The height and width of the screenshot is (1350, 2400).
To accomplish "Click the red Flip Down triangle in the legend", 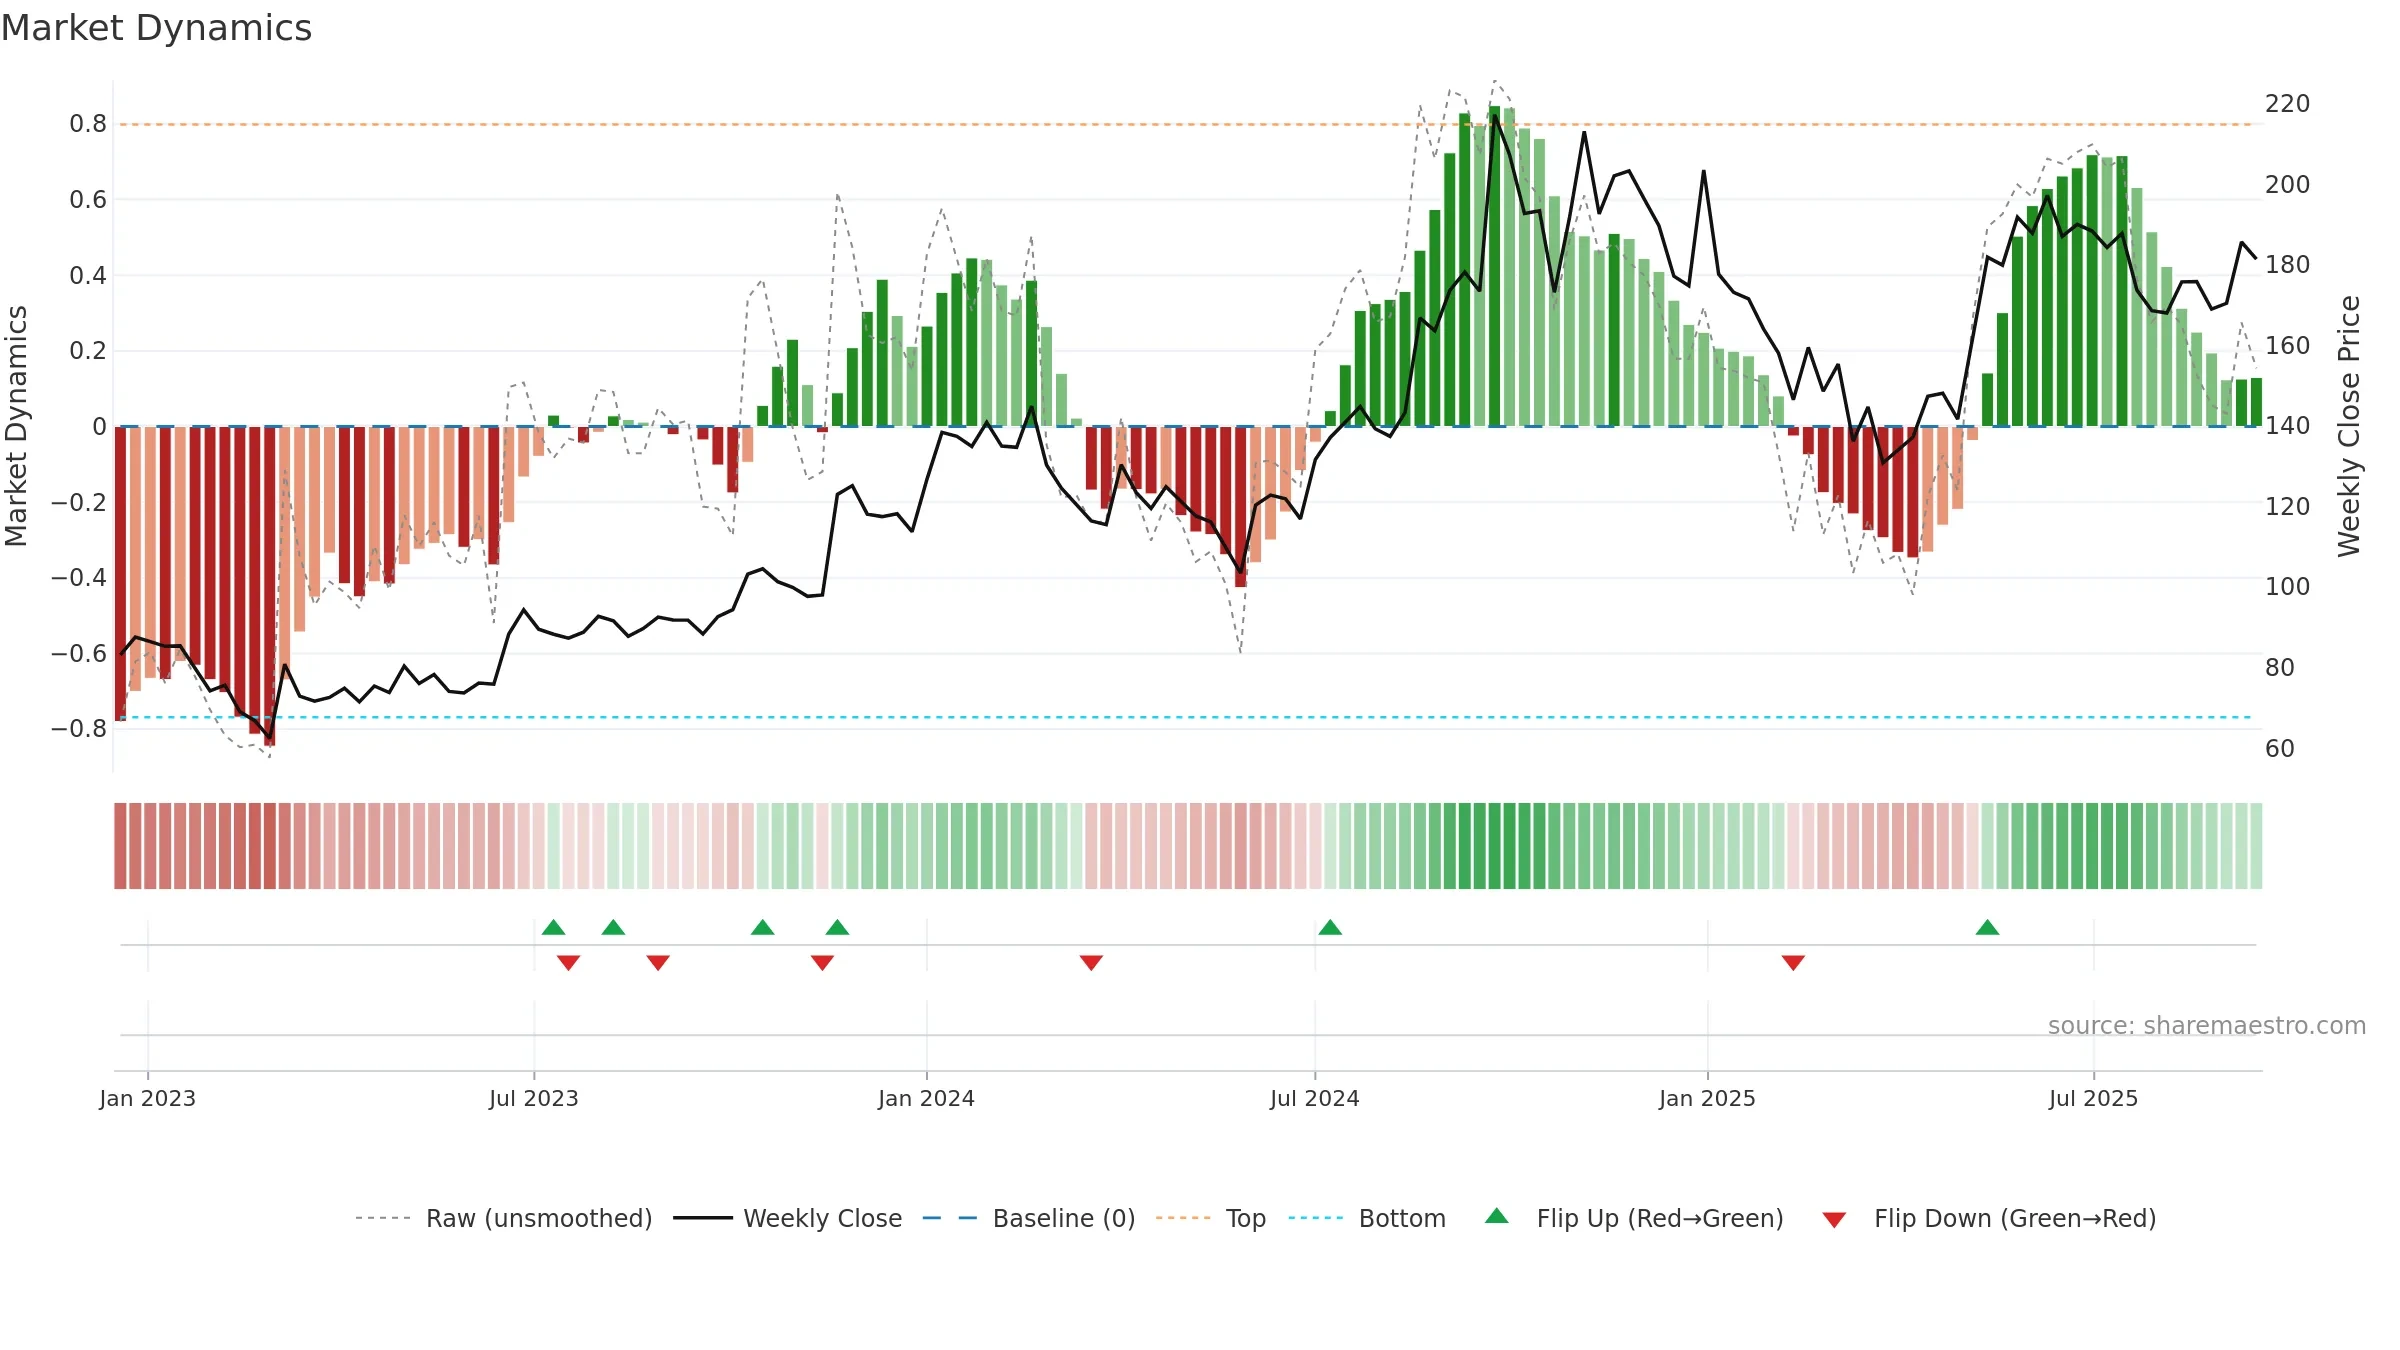I will [1834, 1220].
